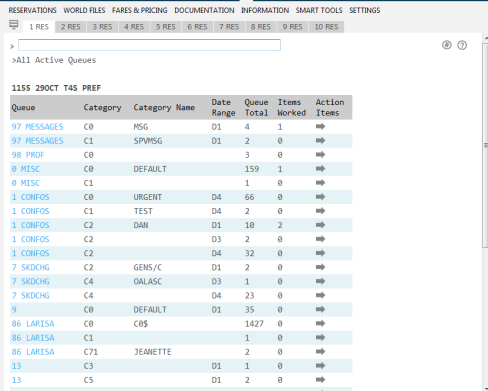Open 1 CONFOS link in URGENT row

coord(30,197)
